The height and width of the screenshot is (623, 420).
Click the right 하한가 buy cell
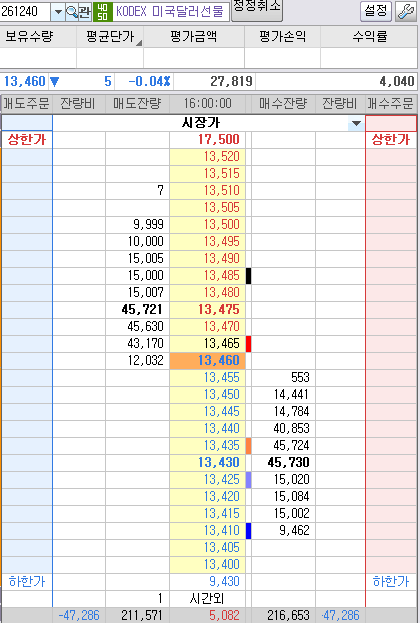click(x=391, y=582)
